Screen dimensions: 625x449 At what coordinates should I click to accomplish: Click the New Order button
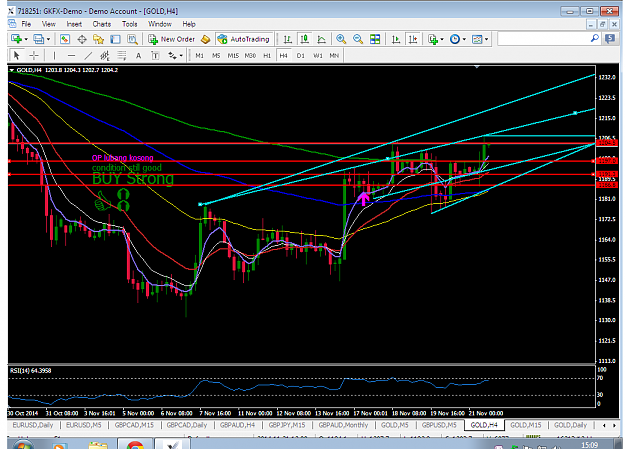[172, 39]
